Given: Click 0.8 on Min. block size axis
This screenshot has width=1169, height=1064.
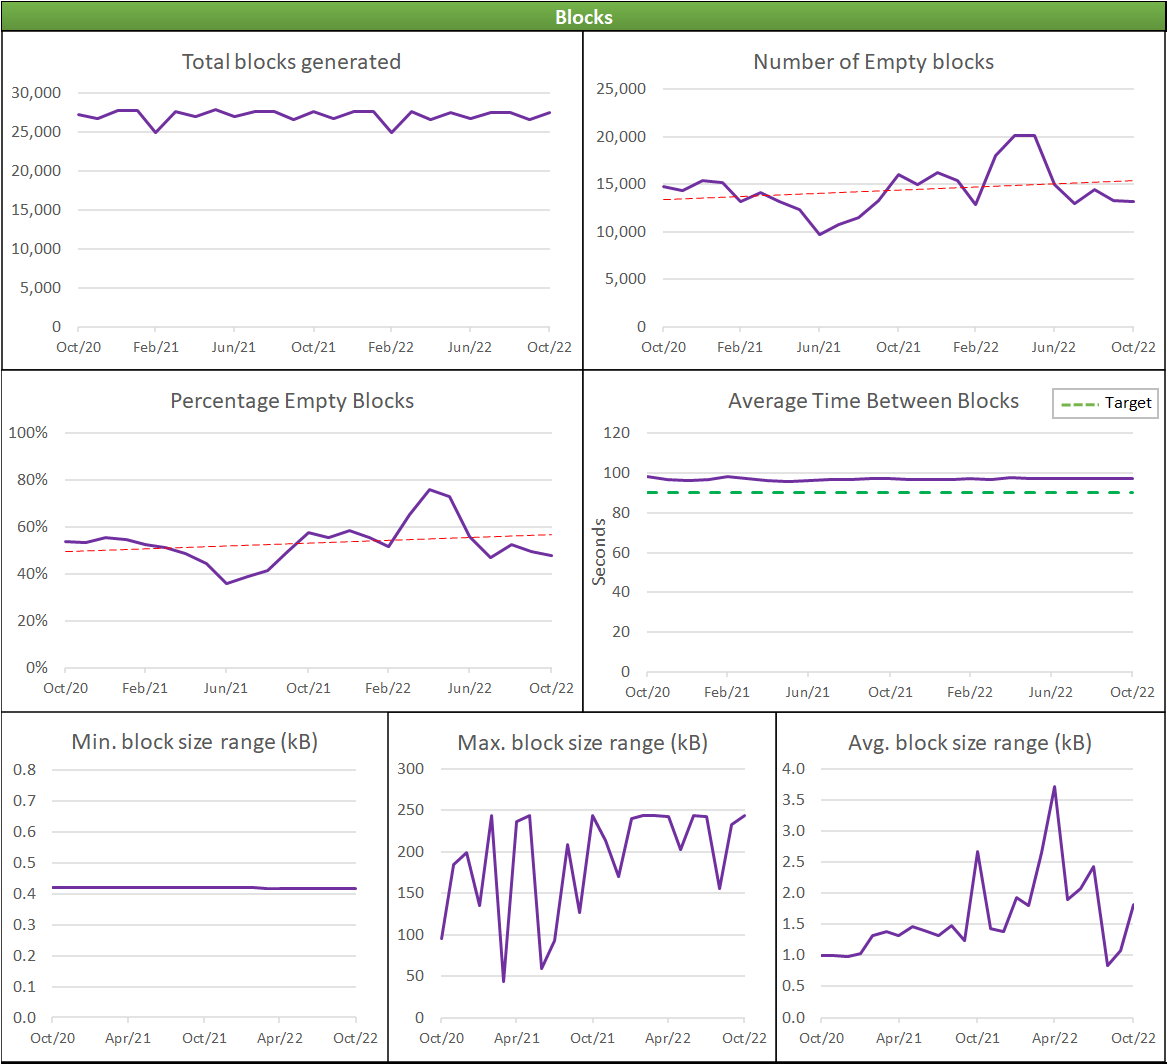Looking at the screenshot, I should tap(24, 769).
